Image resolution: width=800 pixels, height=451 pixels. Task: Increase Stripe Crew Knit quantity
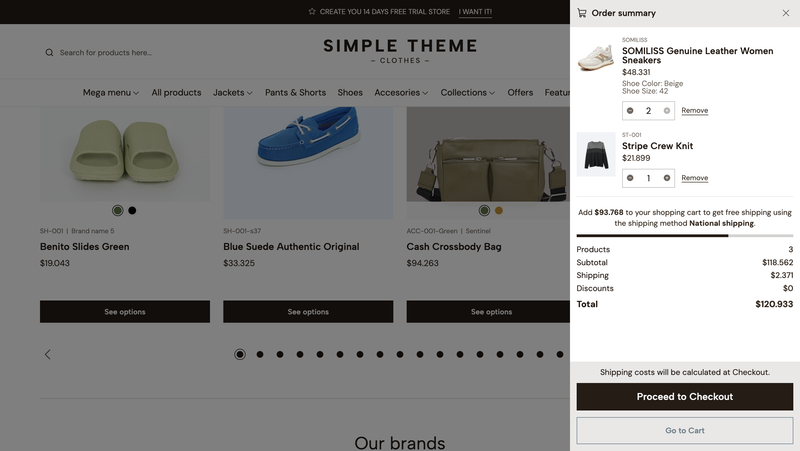click(x=667, y=179)
